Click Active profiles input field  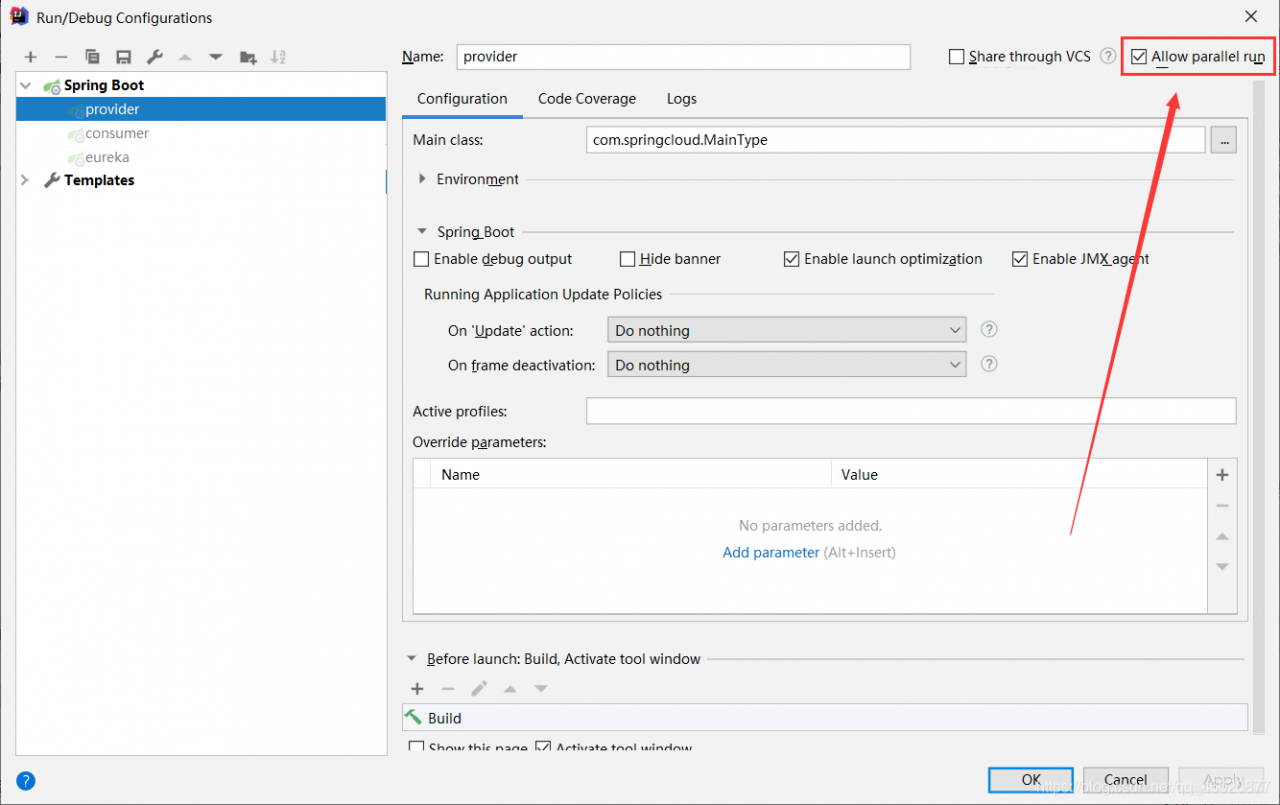point(911,411)
